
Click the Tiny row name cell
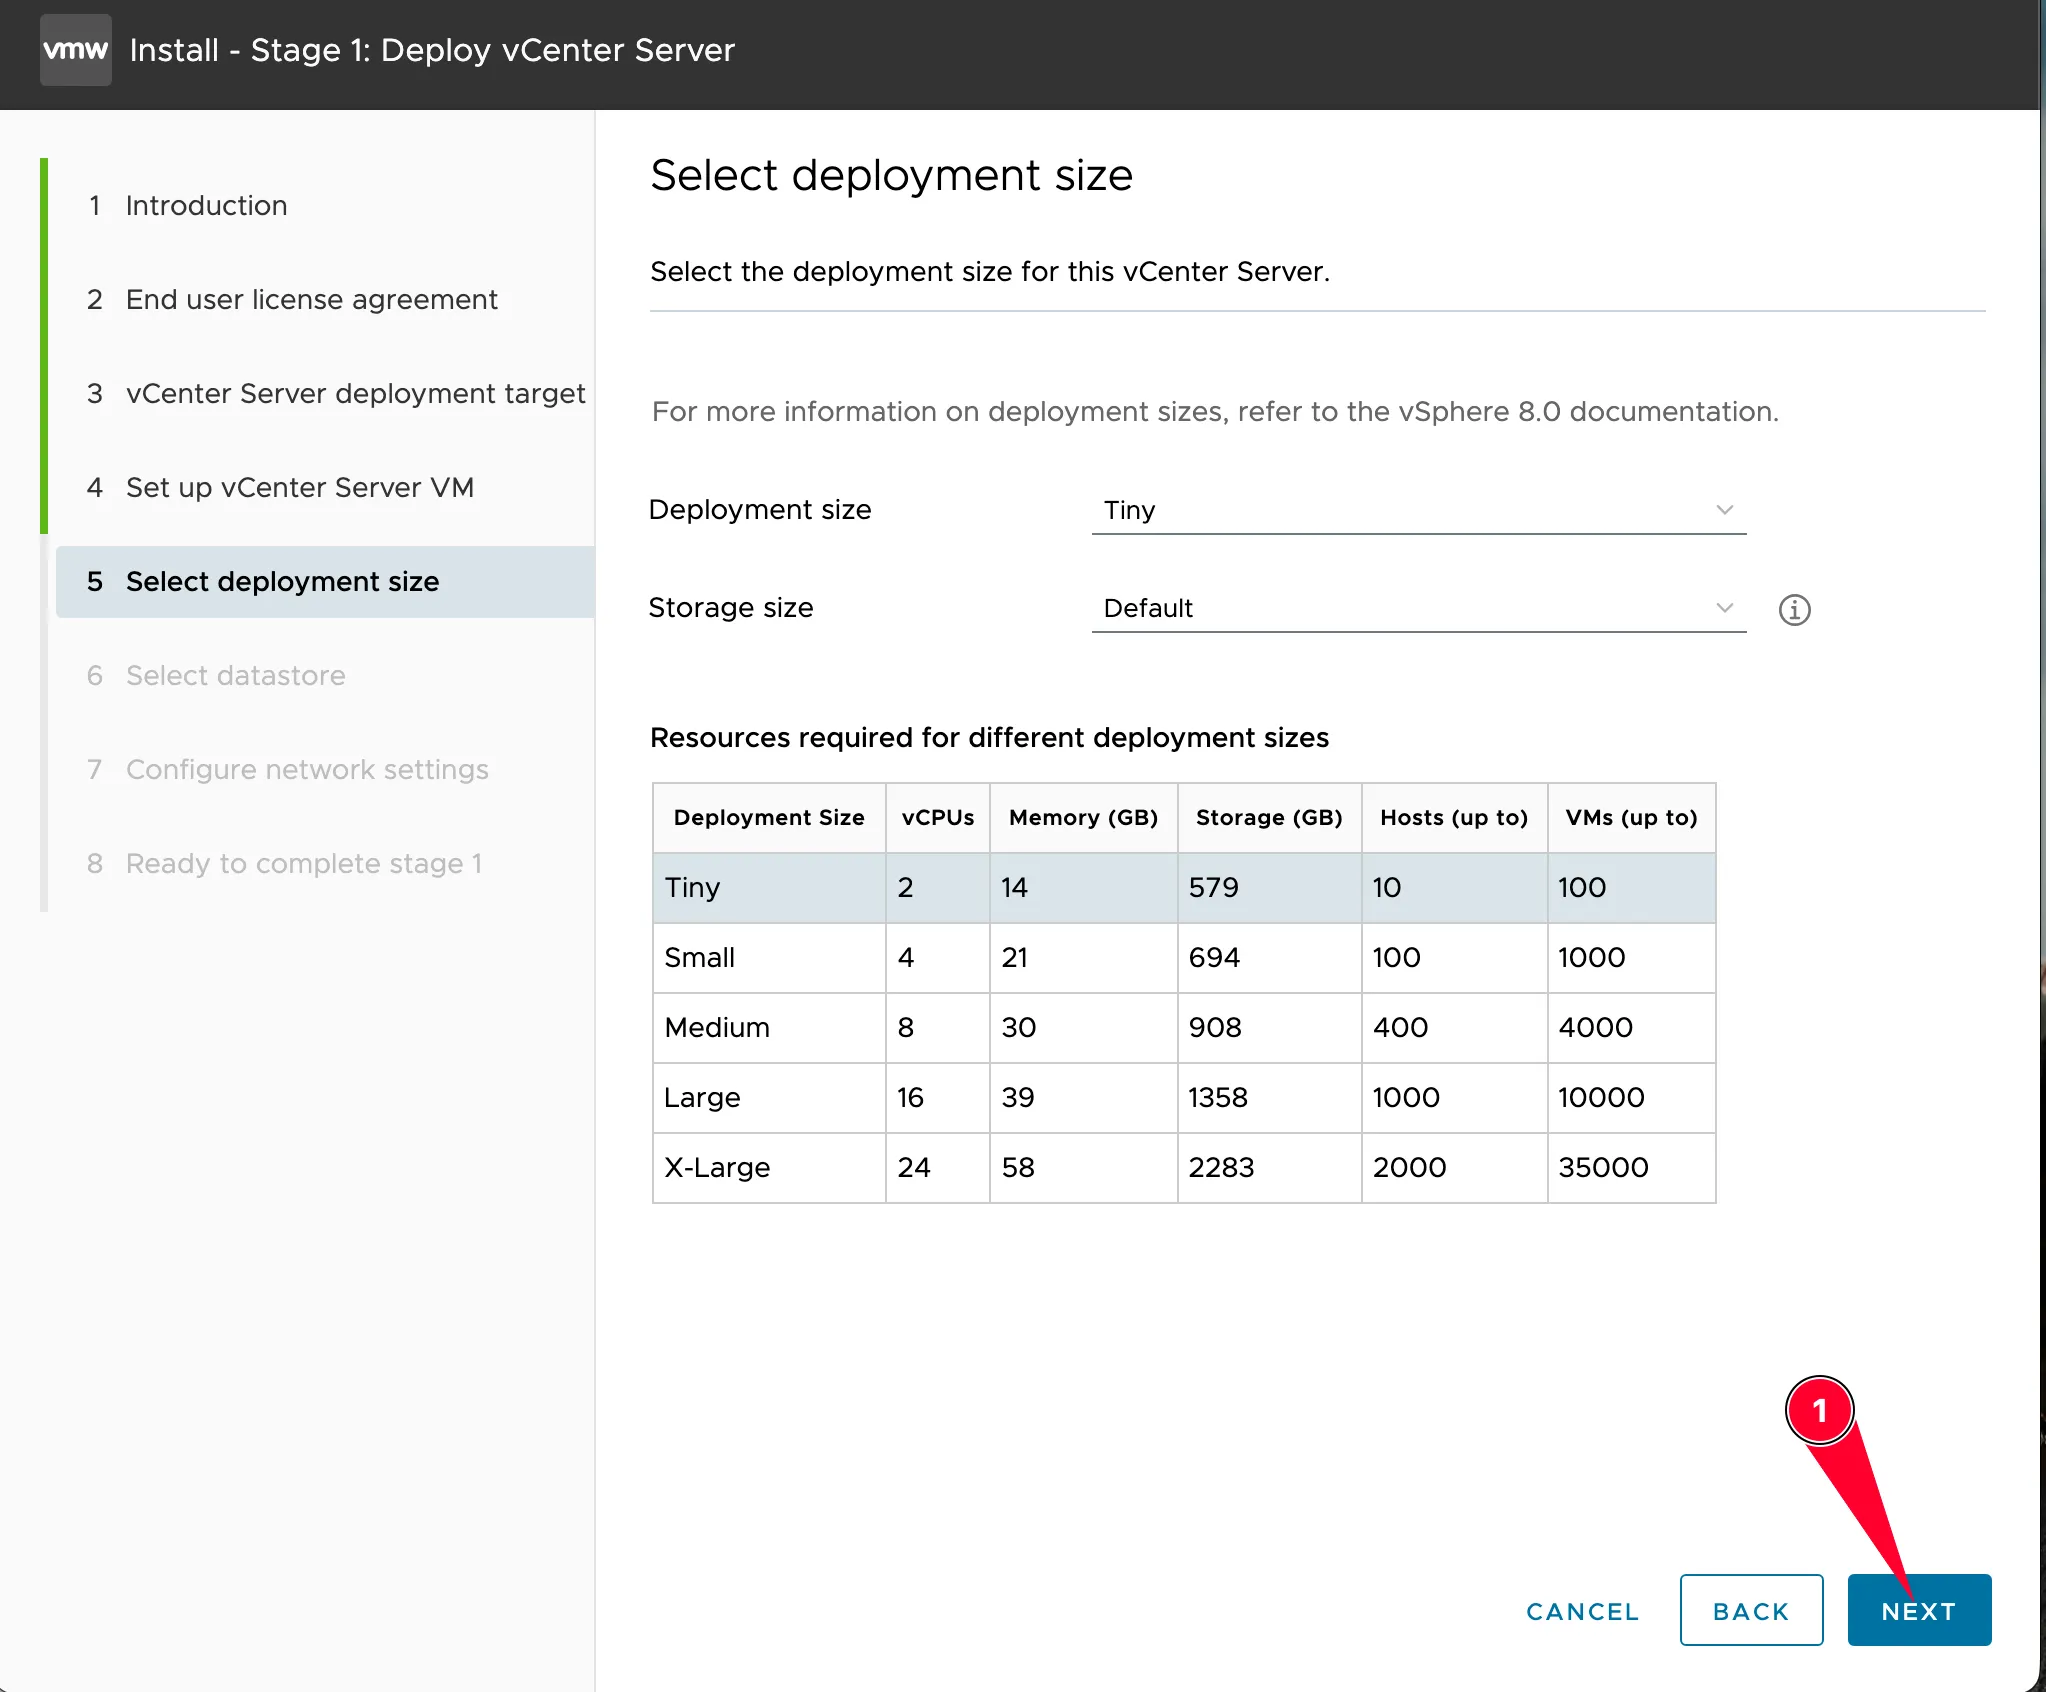(x=769, y=888)
